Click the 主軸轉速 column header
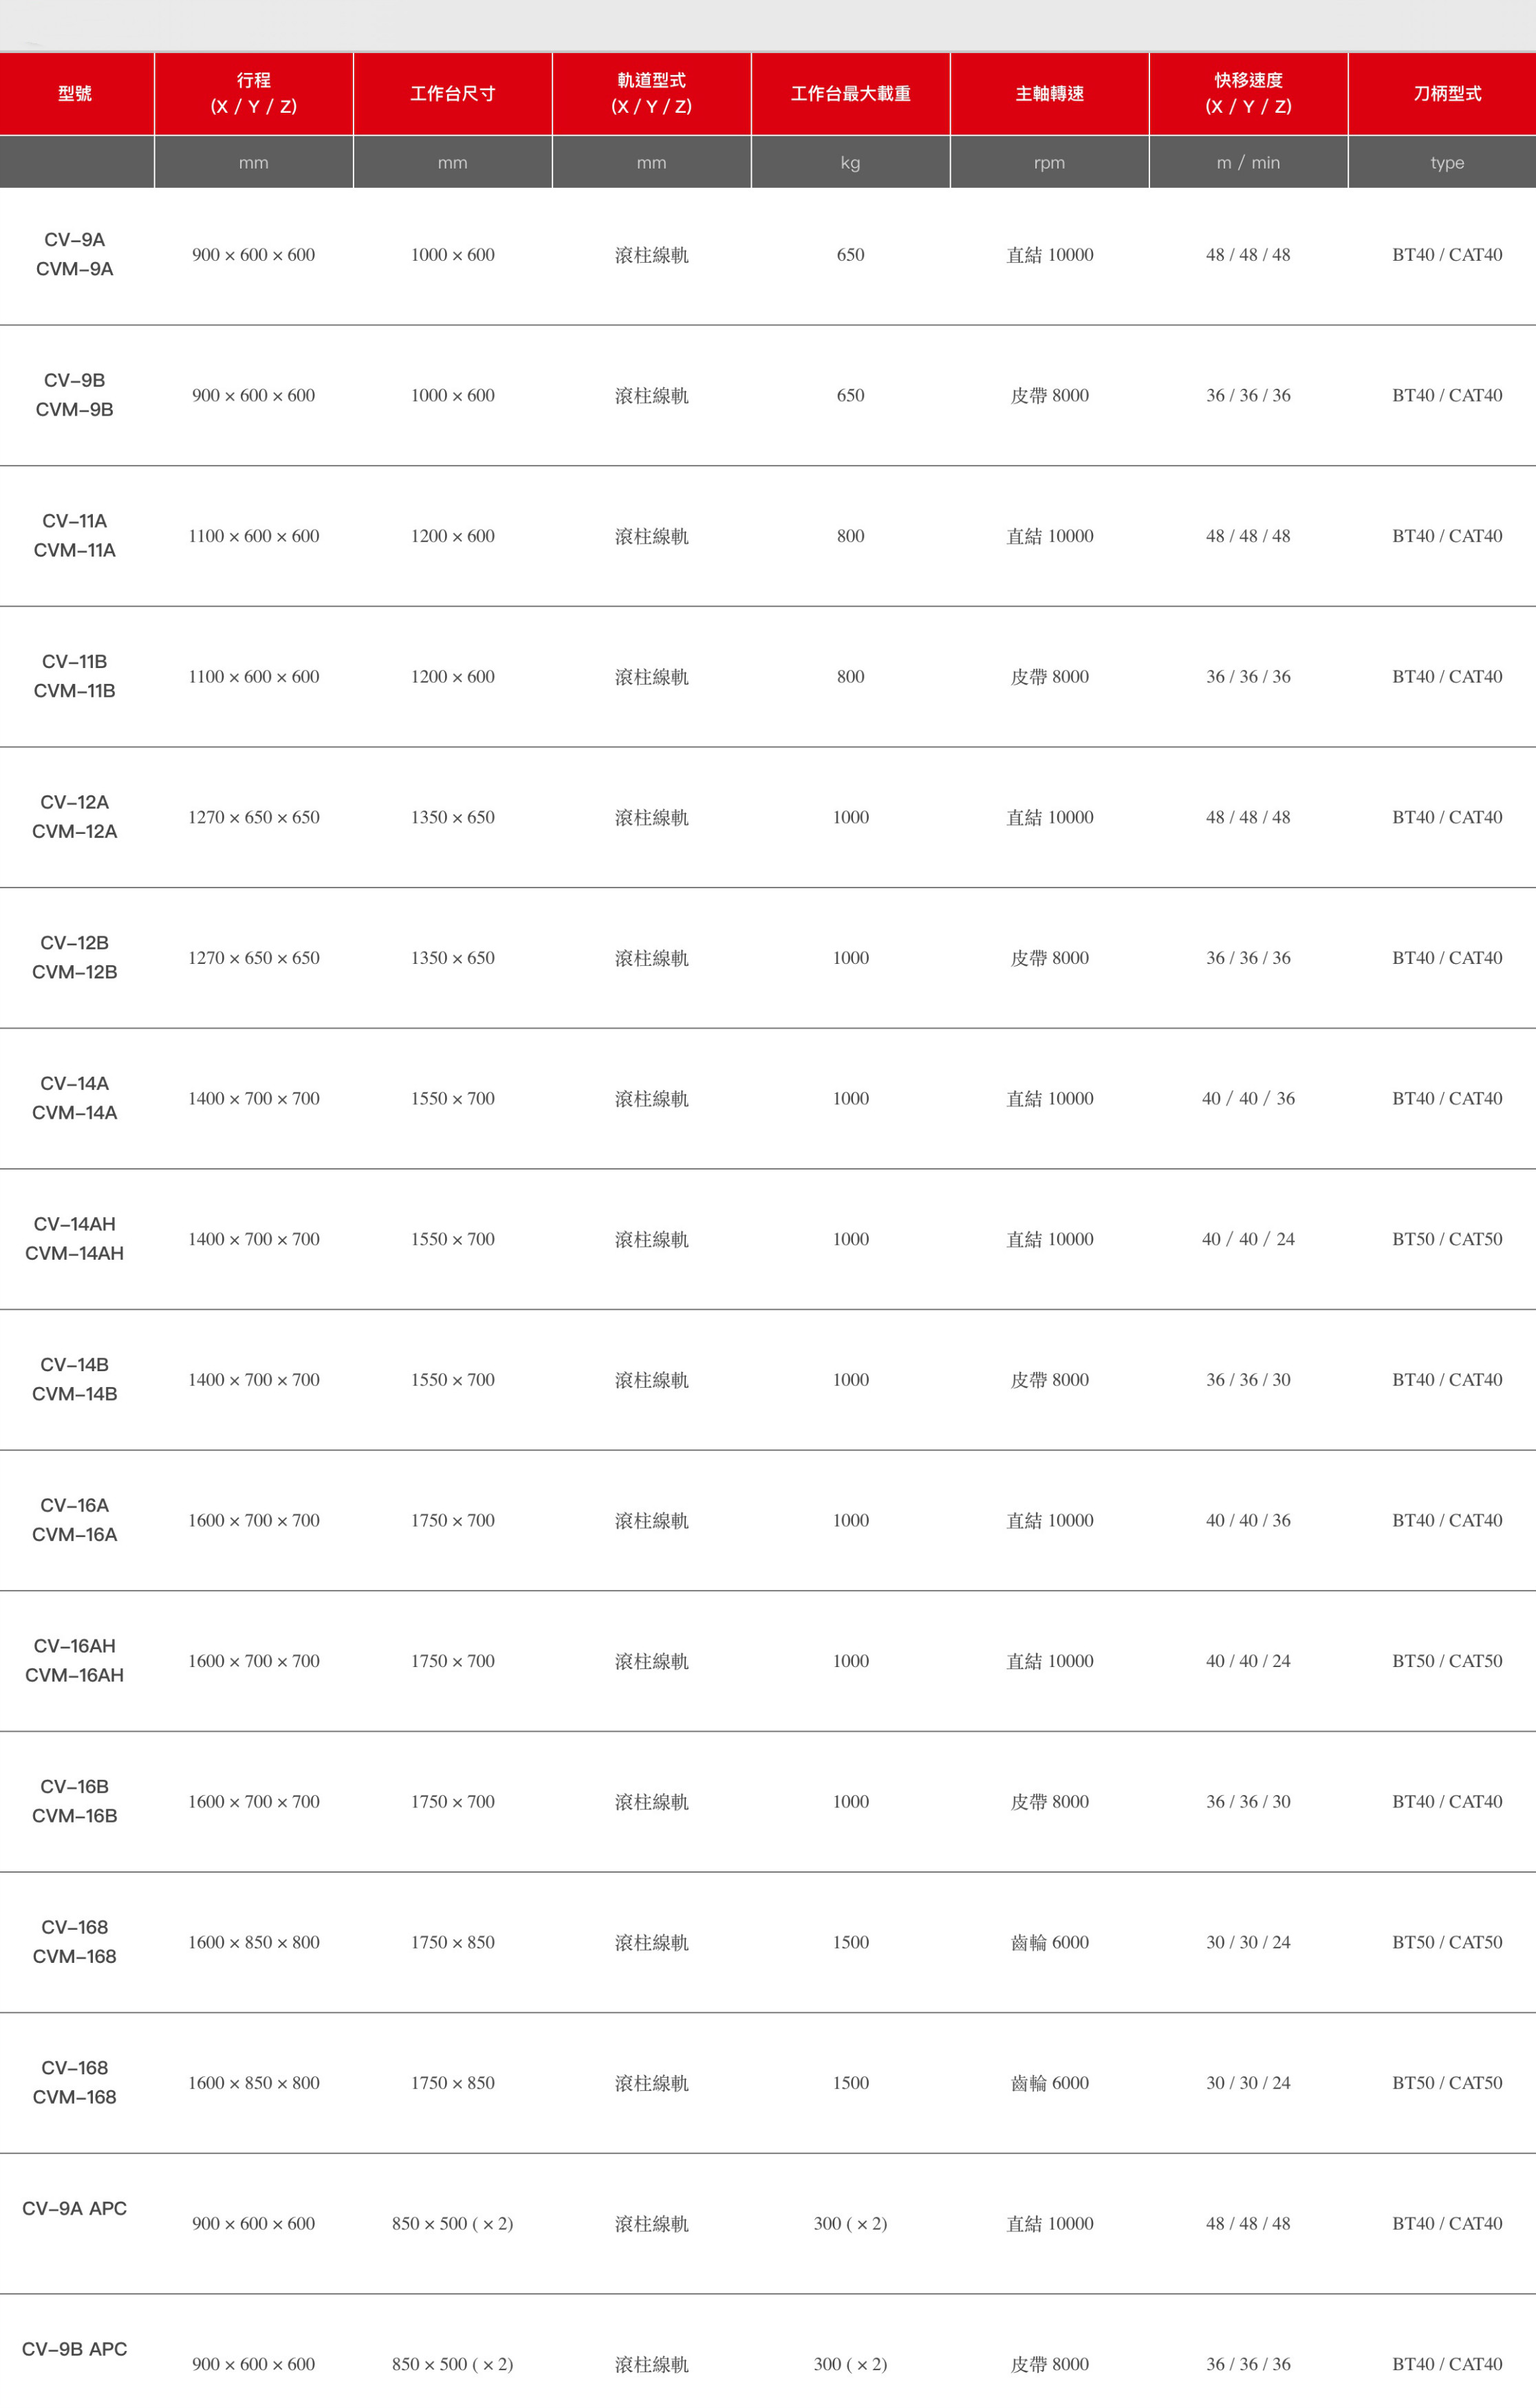 point(1049,93)
